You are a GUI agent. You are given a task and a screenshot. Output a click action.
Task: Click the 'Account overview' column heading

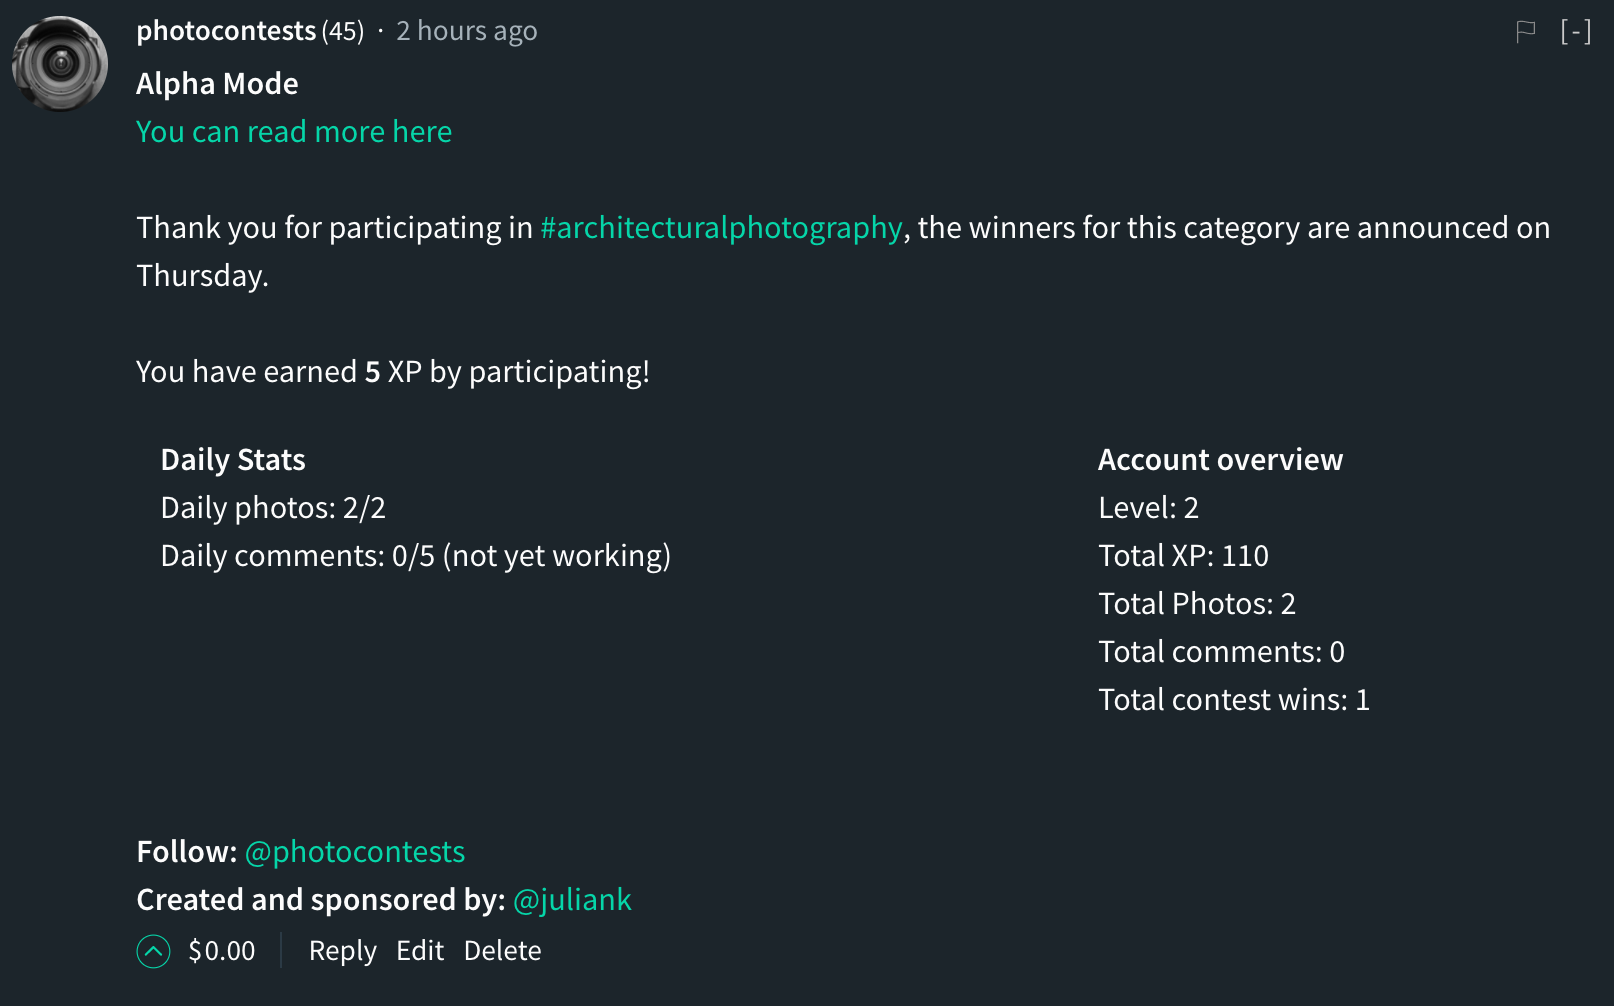(1221, 460)
